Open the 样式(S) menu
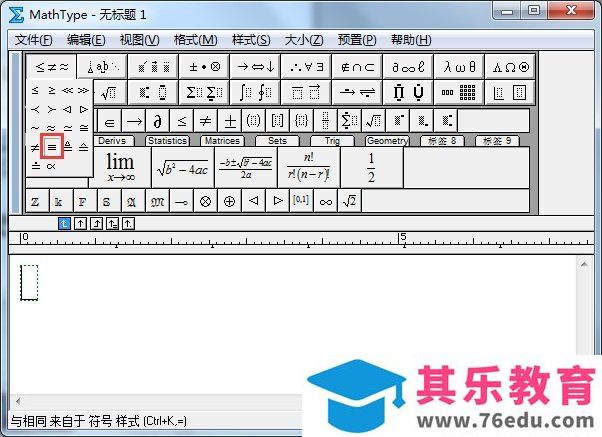 click(x=251, y=40)
